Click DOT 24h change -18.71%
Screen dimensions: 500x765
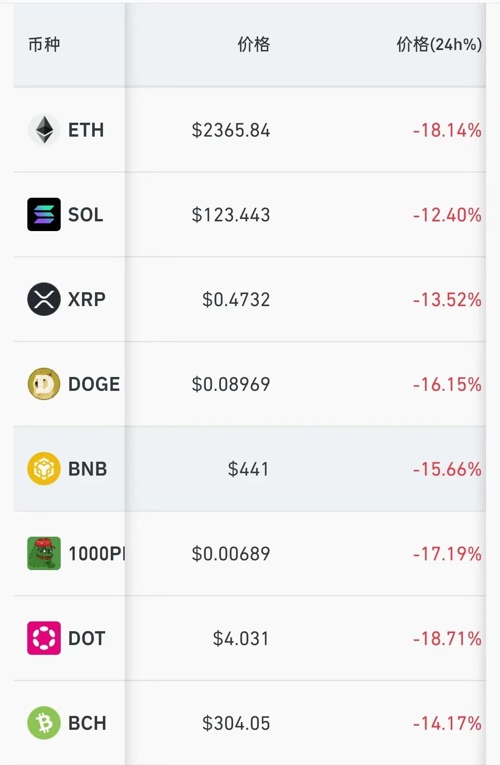(x=447, y=638)
